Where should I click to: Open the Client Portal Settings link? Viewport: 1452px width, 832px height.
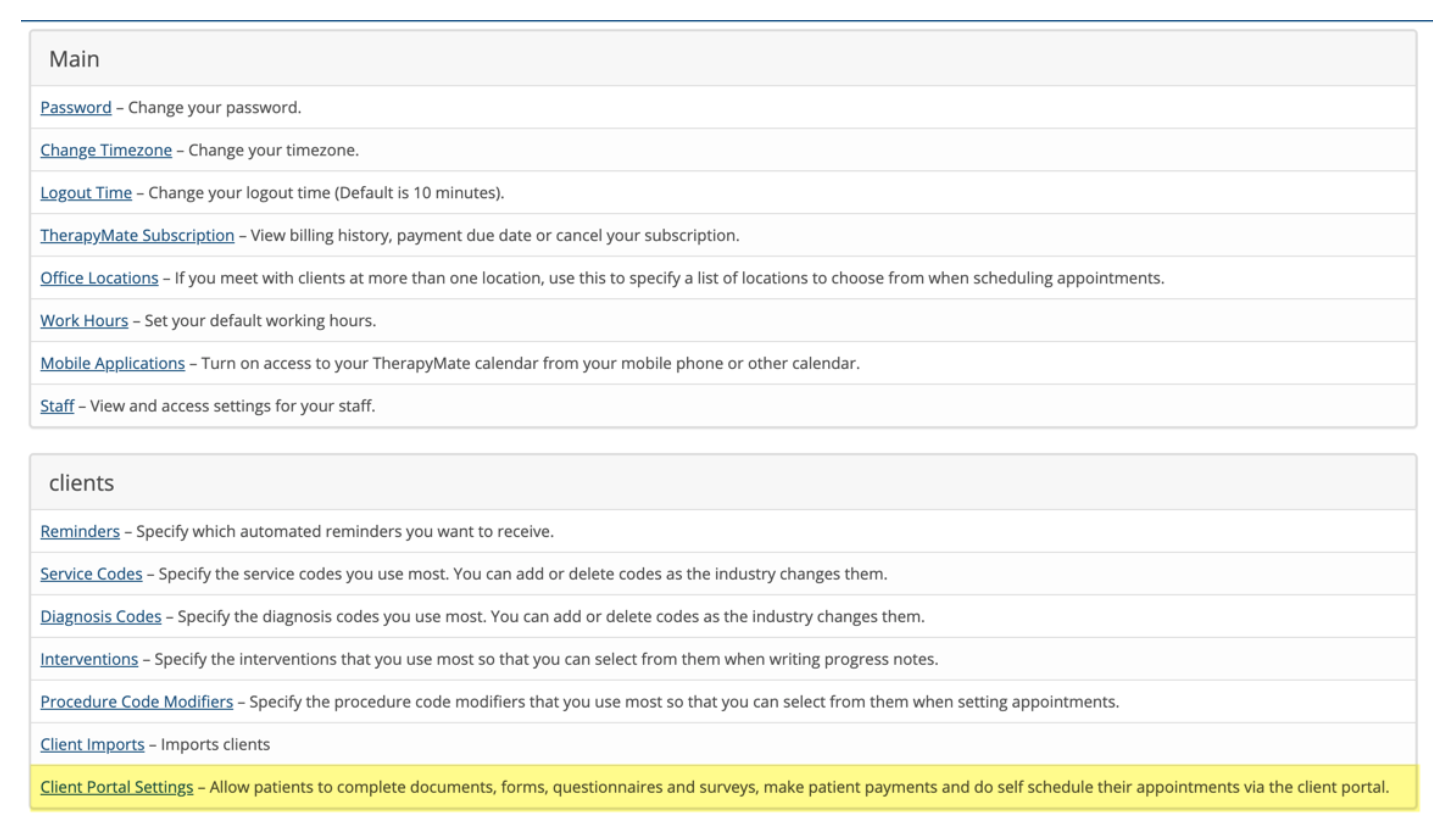[x=117, y=787]
